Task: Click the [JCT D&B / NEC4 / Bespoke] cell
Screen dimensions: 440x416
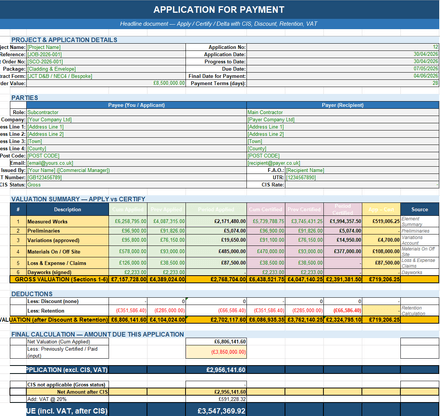Action: pyautogui.click(x=106, y=76)
